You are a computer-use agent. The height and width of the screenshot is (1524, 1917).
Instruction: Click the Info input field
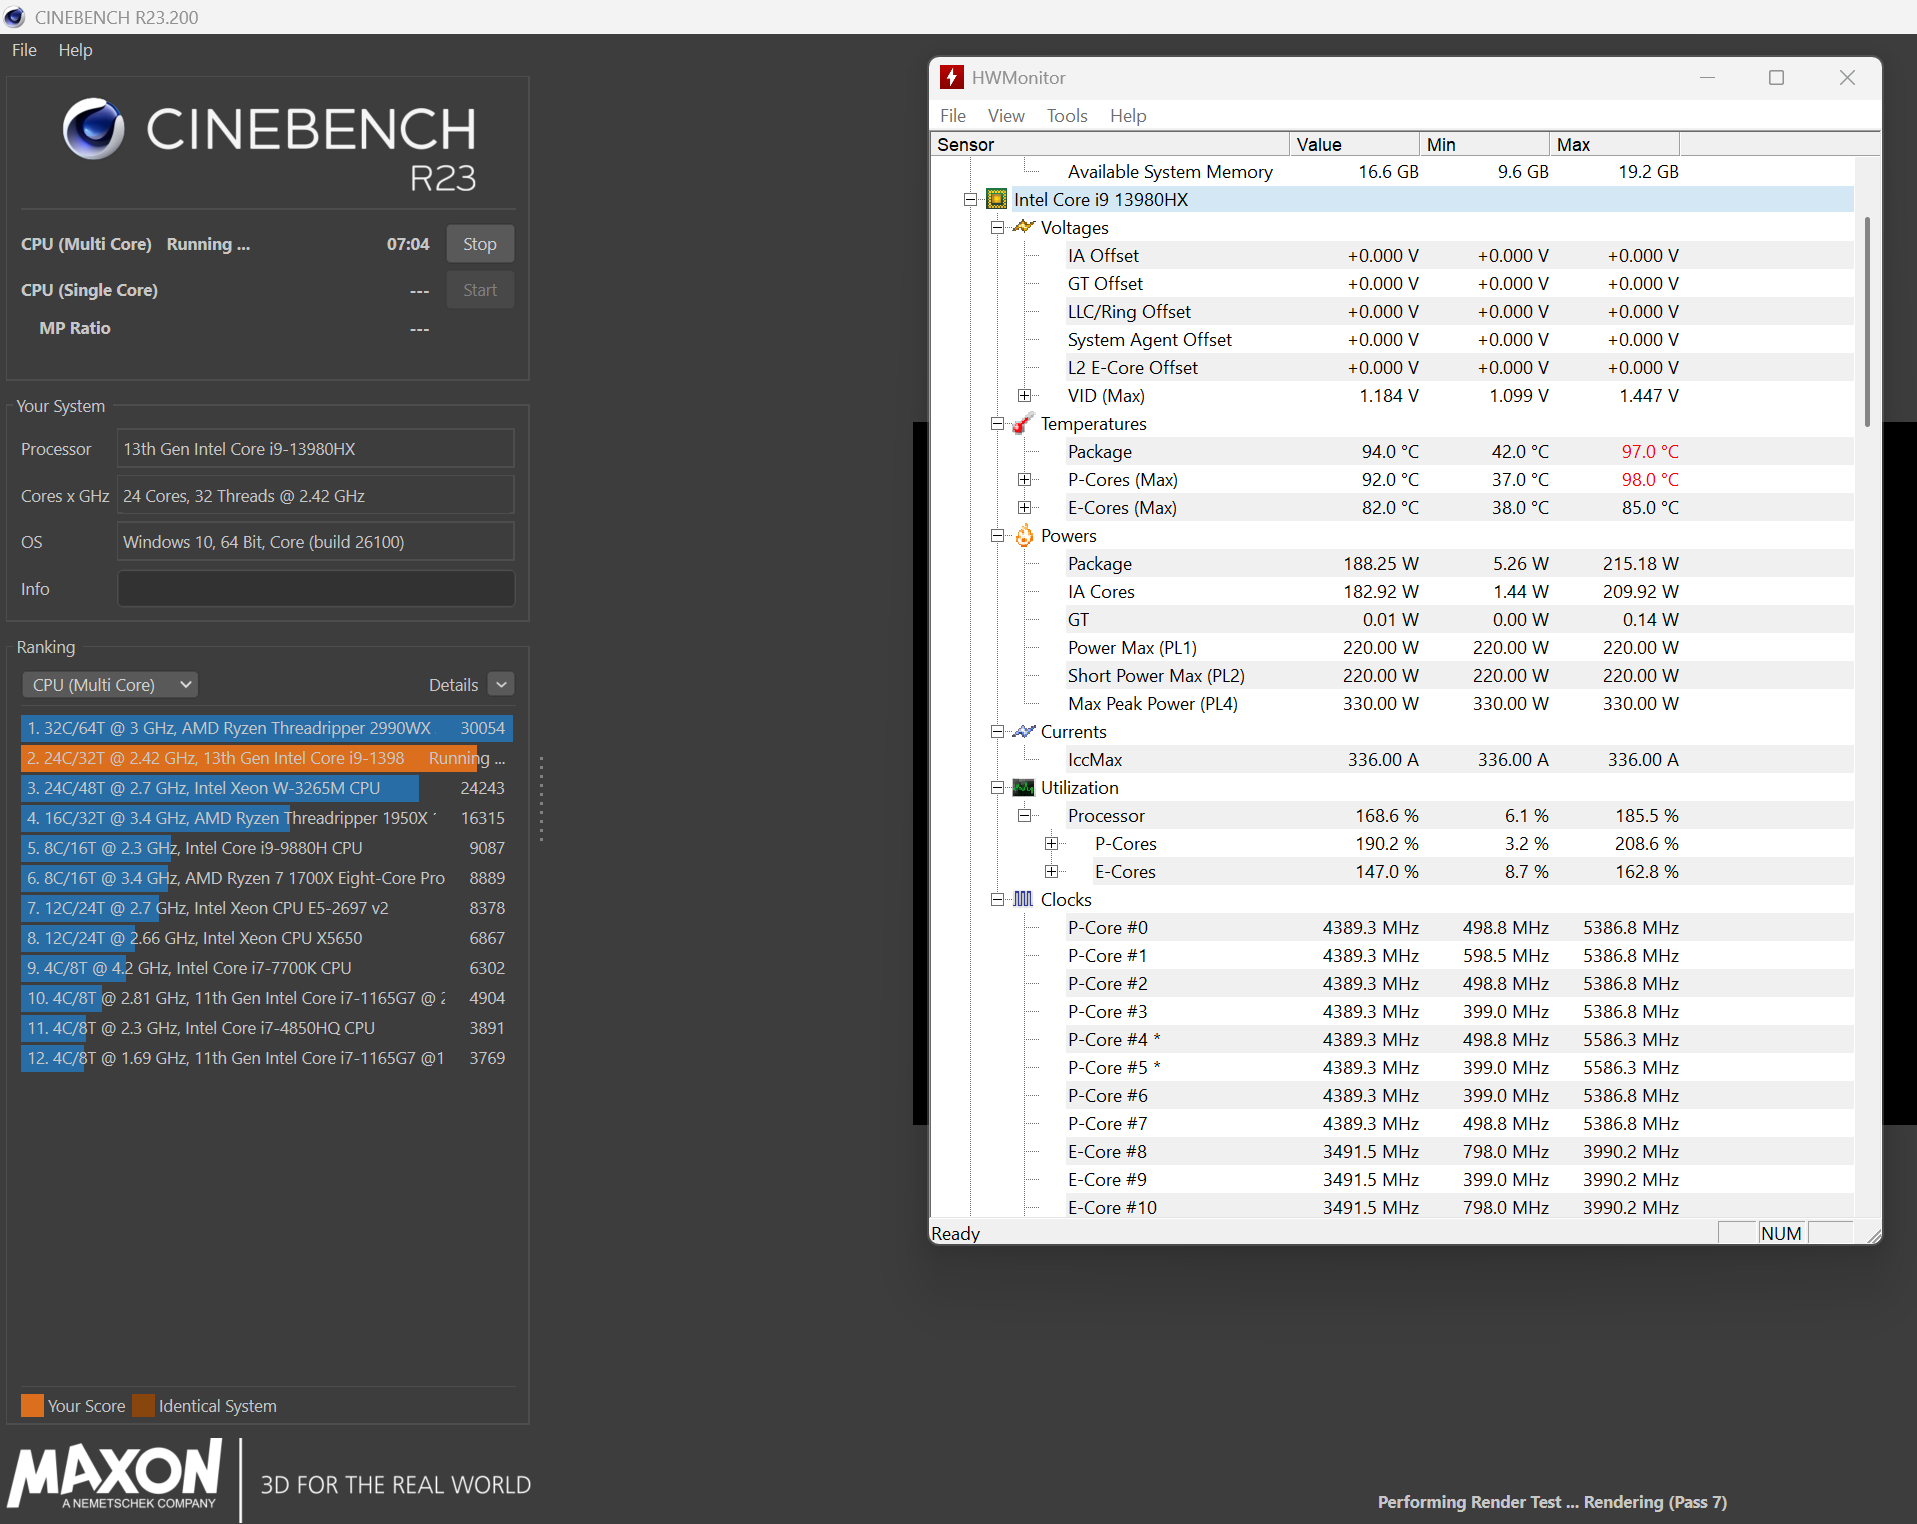pyautogui.click(x=316, y=589)
